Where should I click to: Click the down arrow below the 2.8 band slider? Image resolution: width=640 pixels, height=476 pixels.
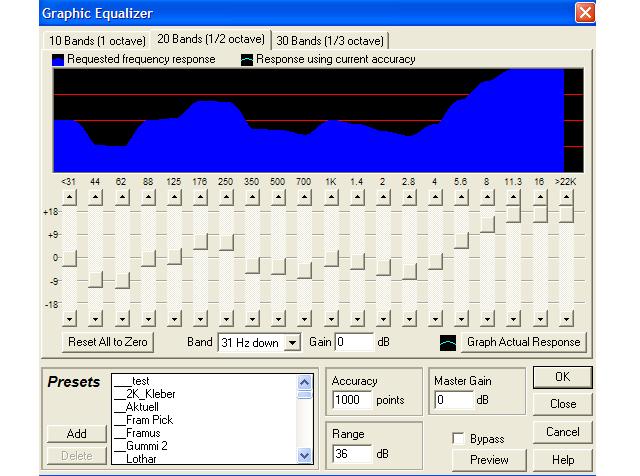pyautogui.click(x=409, y=318)
